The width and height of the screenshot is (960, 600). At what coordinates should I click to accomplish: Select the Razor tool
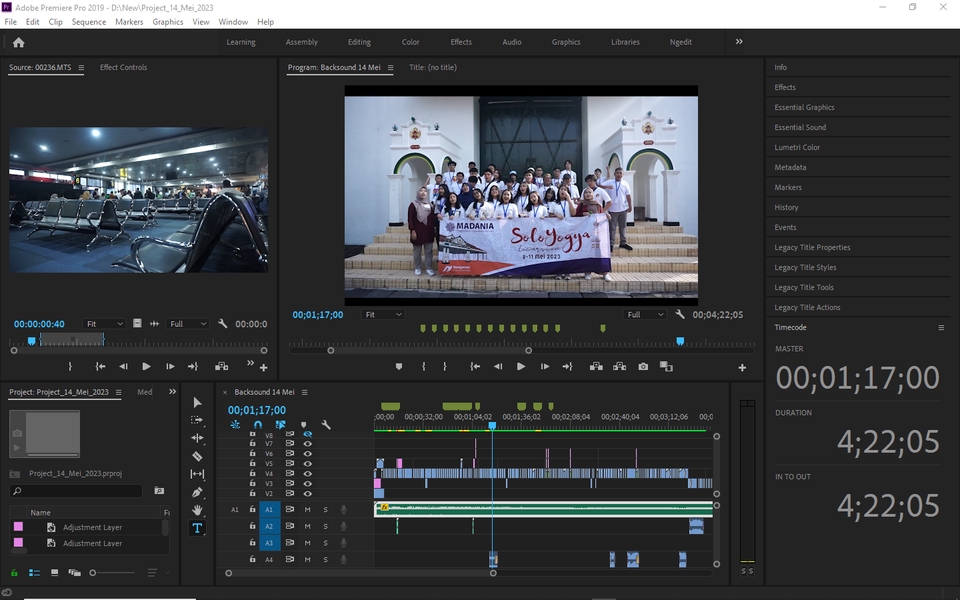coord(197,456)
